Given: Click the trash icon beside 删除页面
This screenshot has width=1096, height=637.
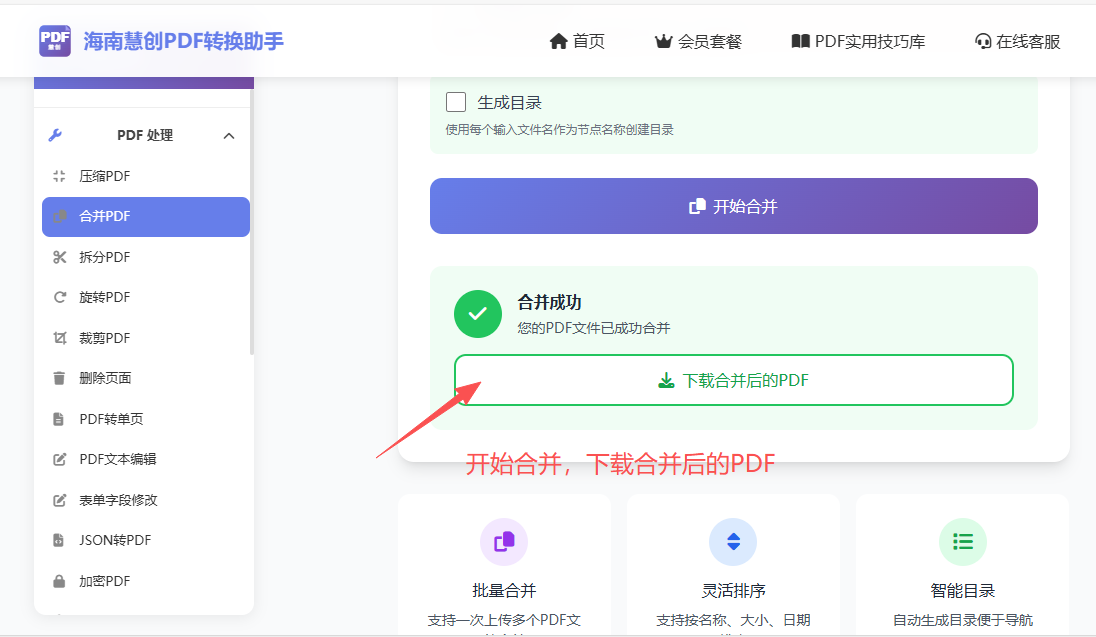Looking at the screenshot, I should (x=59, y=378).
